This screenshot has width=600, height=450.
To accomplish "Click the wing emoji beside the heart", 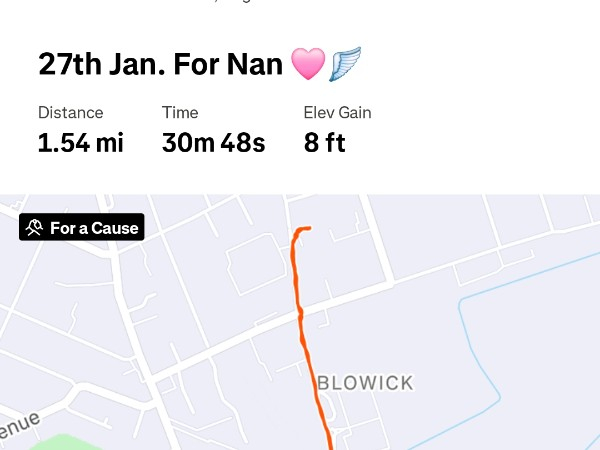I will point(344,65).
